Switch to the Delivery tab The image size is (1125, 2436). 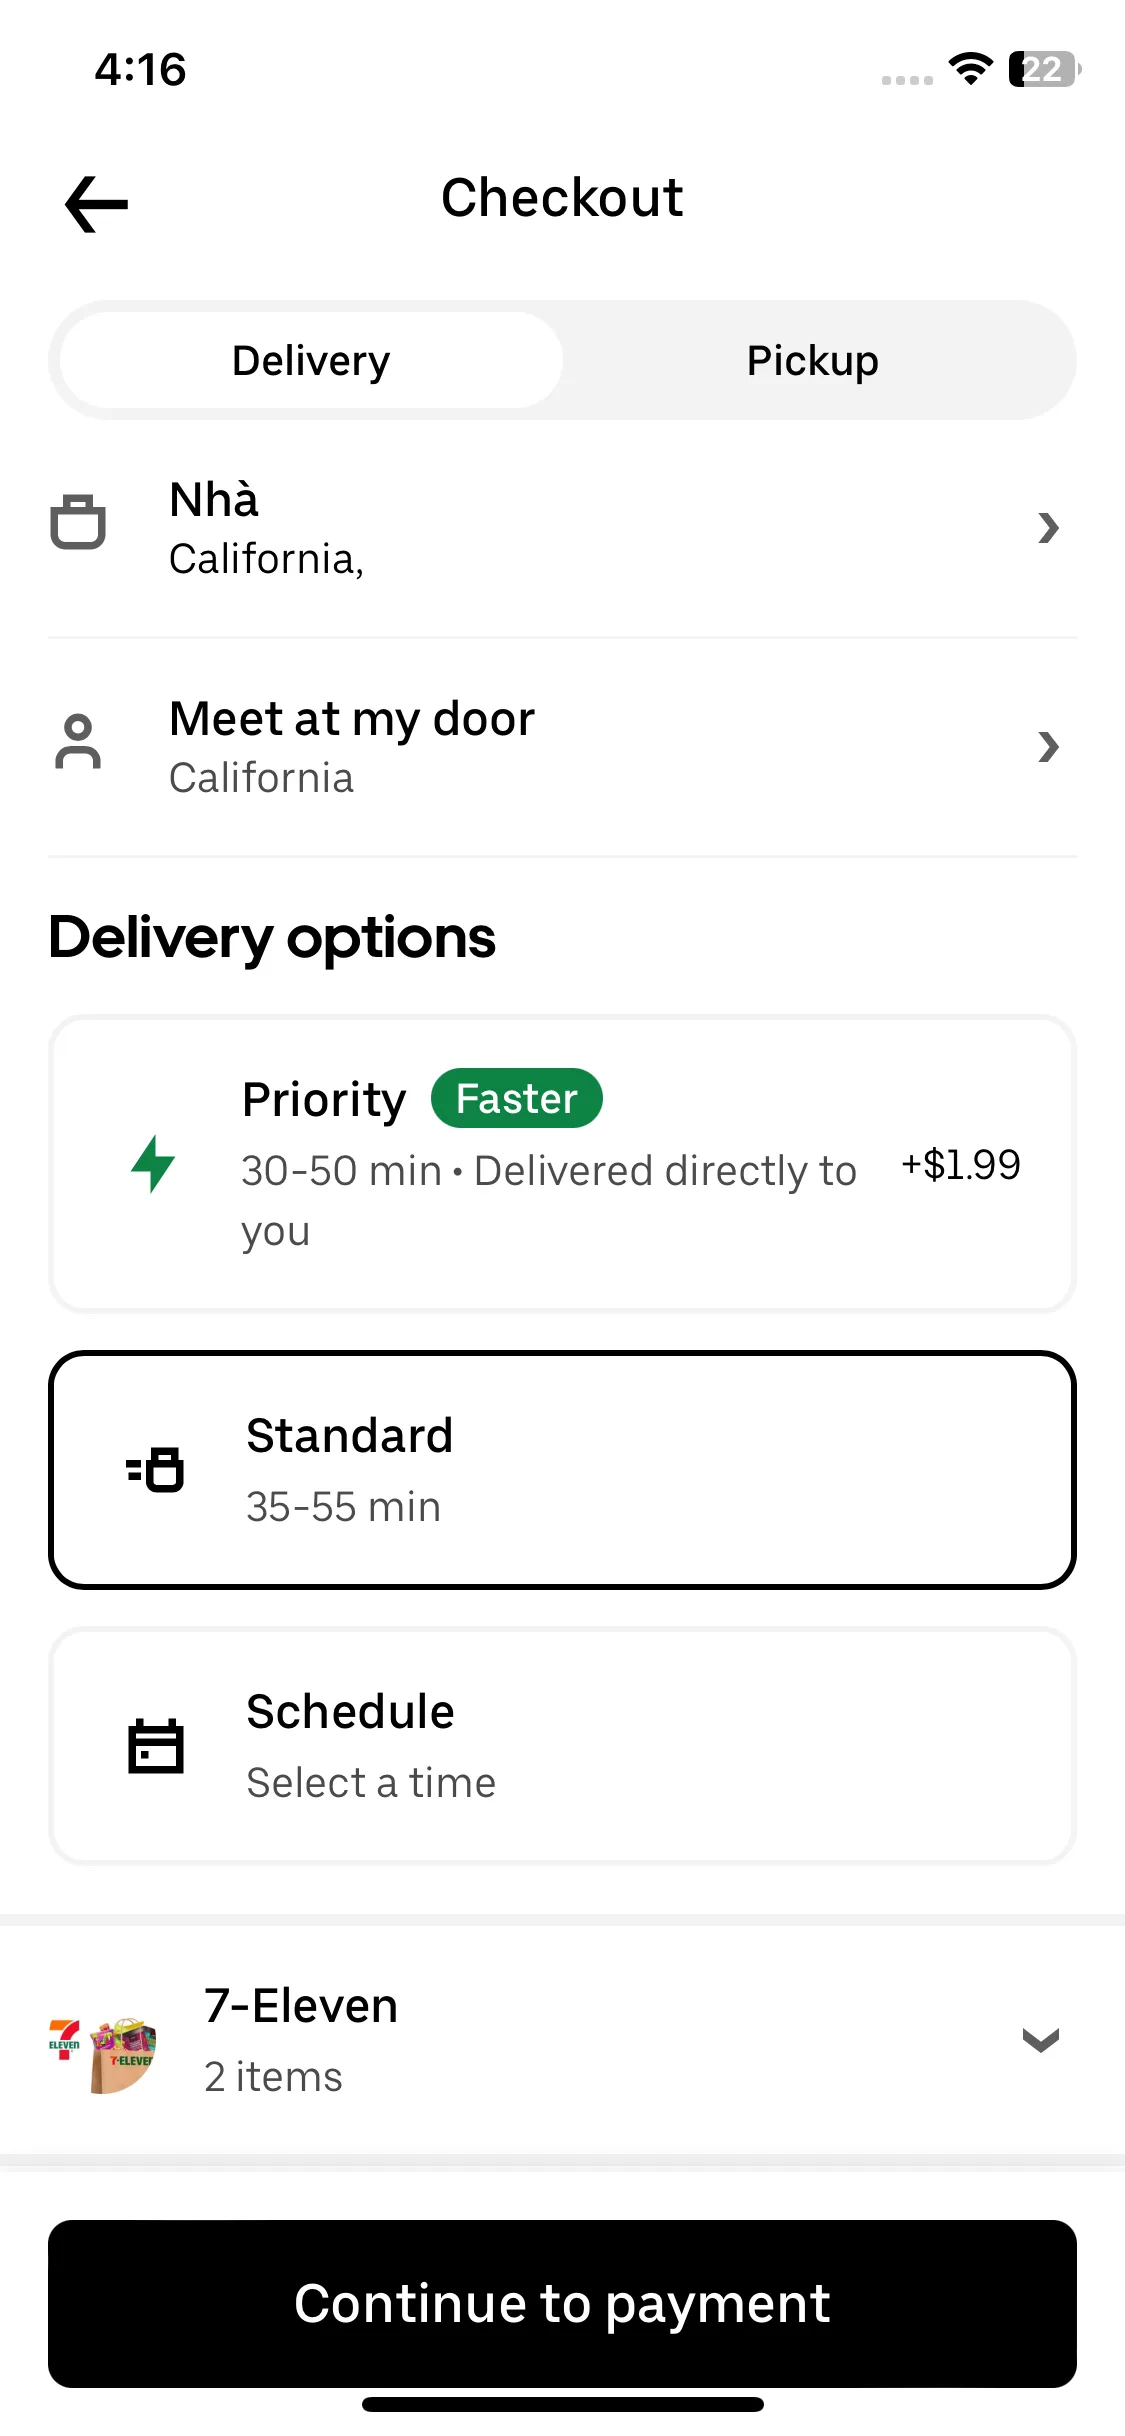pos(311,360)
